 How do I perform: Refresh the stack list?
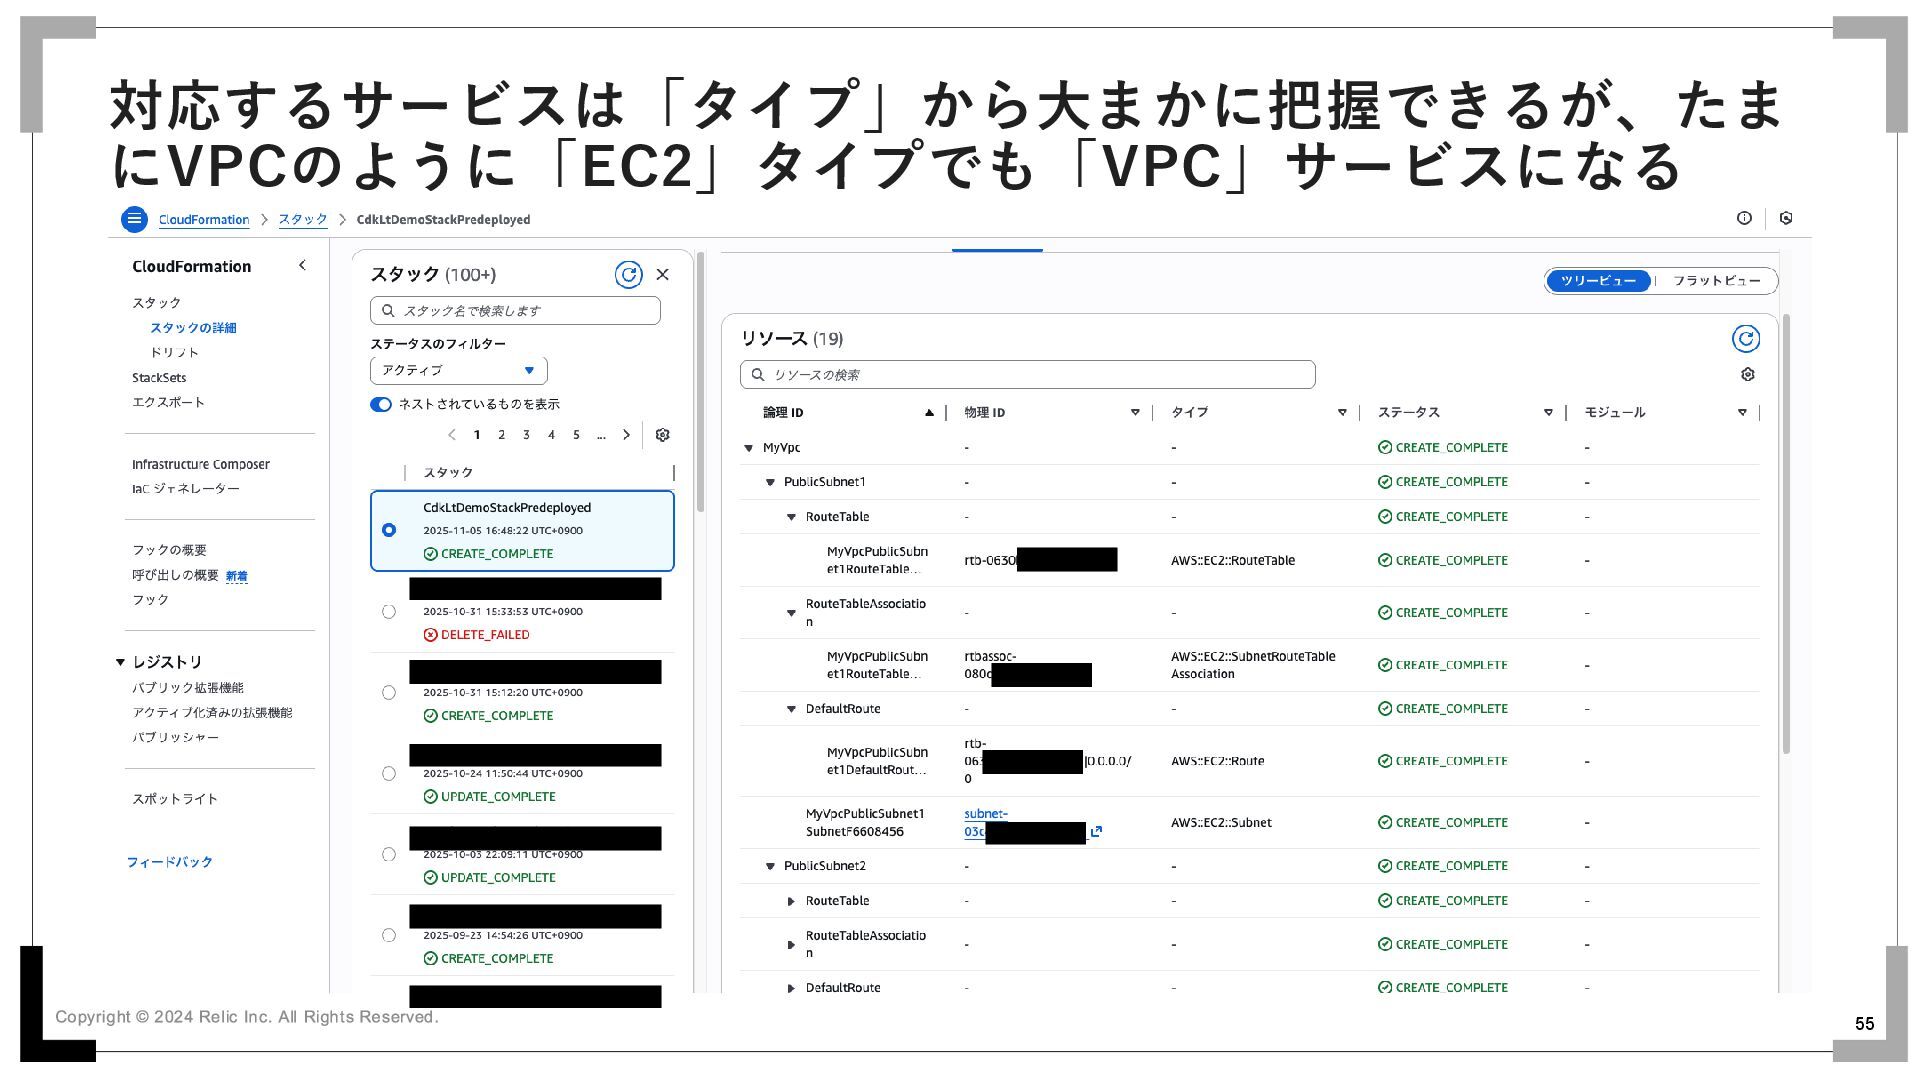coord(628,275)
